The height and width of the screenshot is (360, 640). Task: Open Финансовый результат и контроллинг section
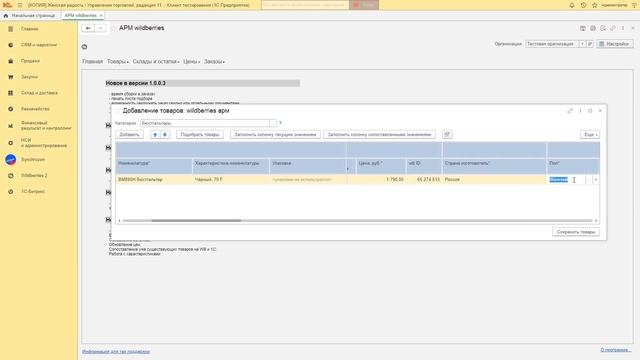tap(46, 125)
